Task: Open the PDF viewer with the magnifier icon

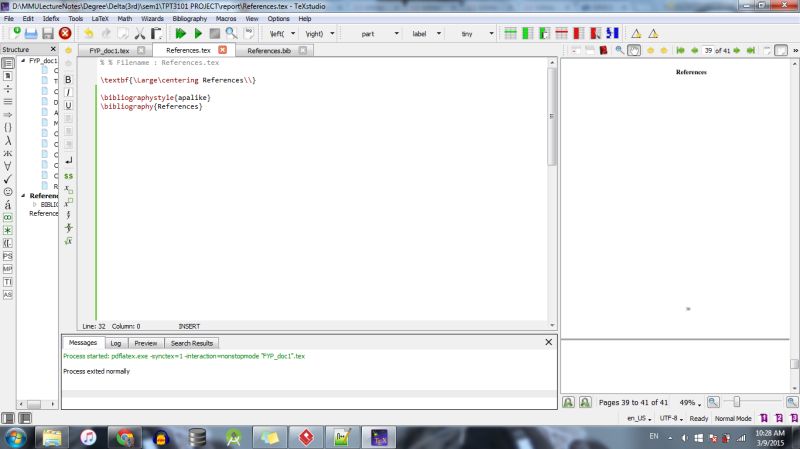Action: 232,34
